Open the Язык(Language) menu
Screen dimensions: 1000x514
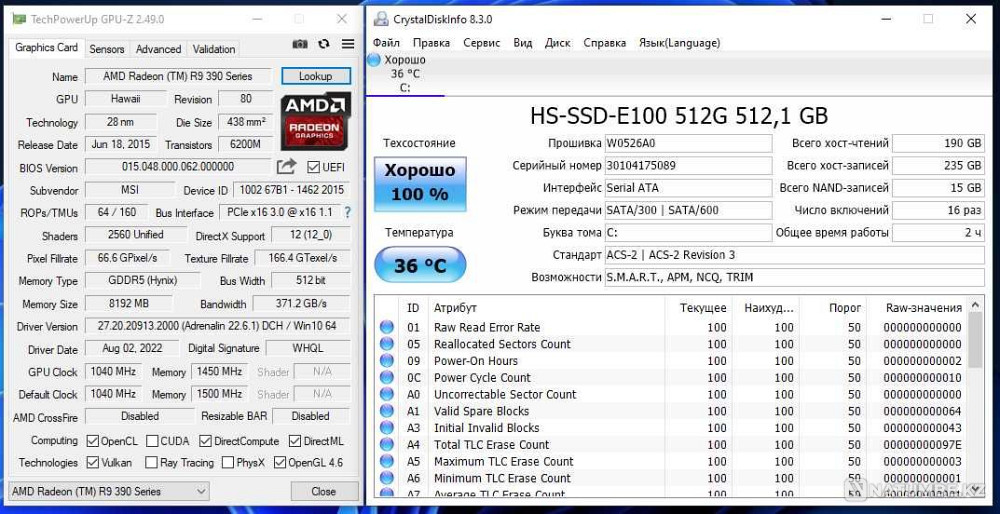coord(679,43)
